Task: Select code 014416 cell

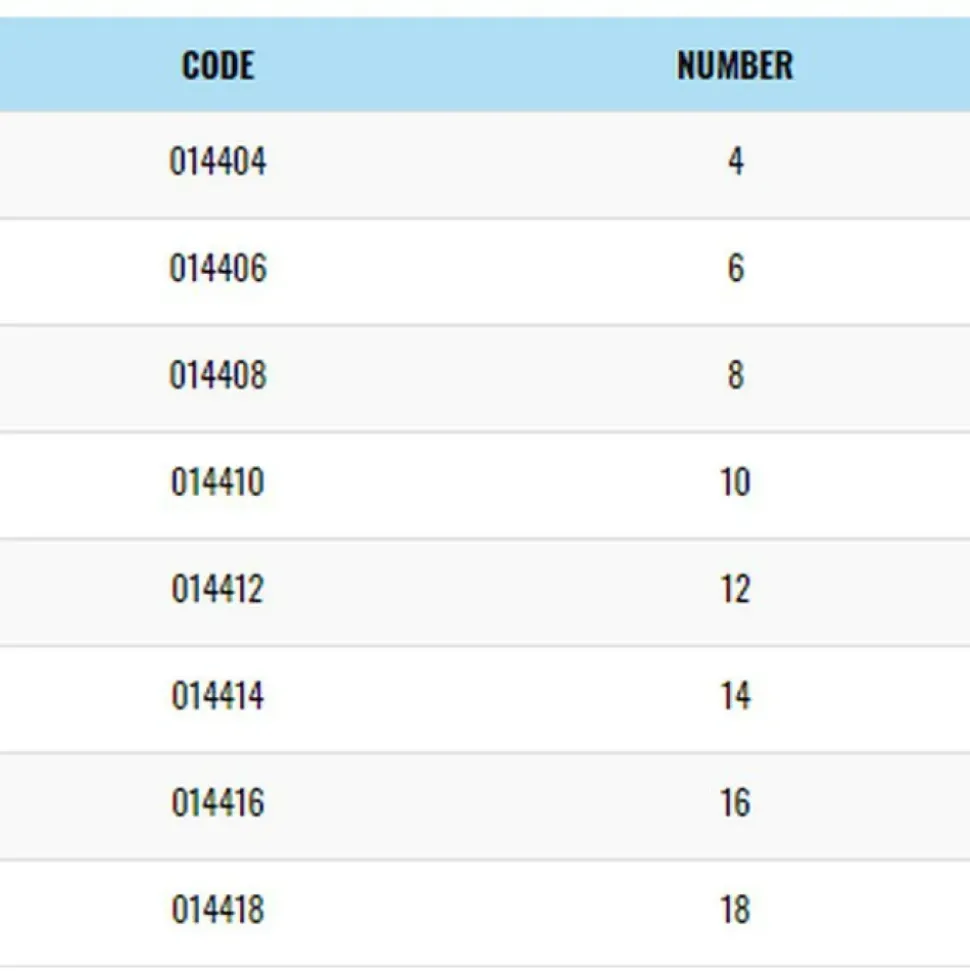Action: [x=218, y=803]
